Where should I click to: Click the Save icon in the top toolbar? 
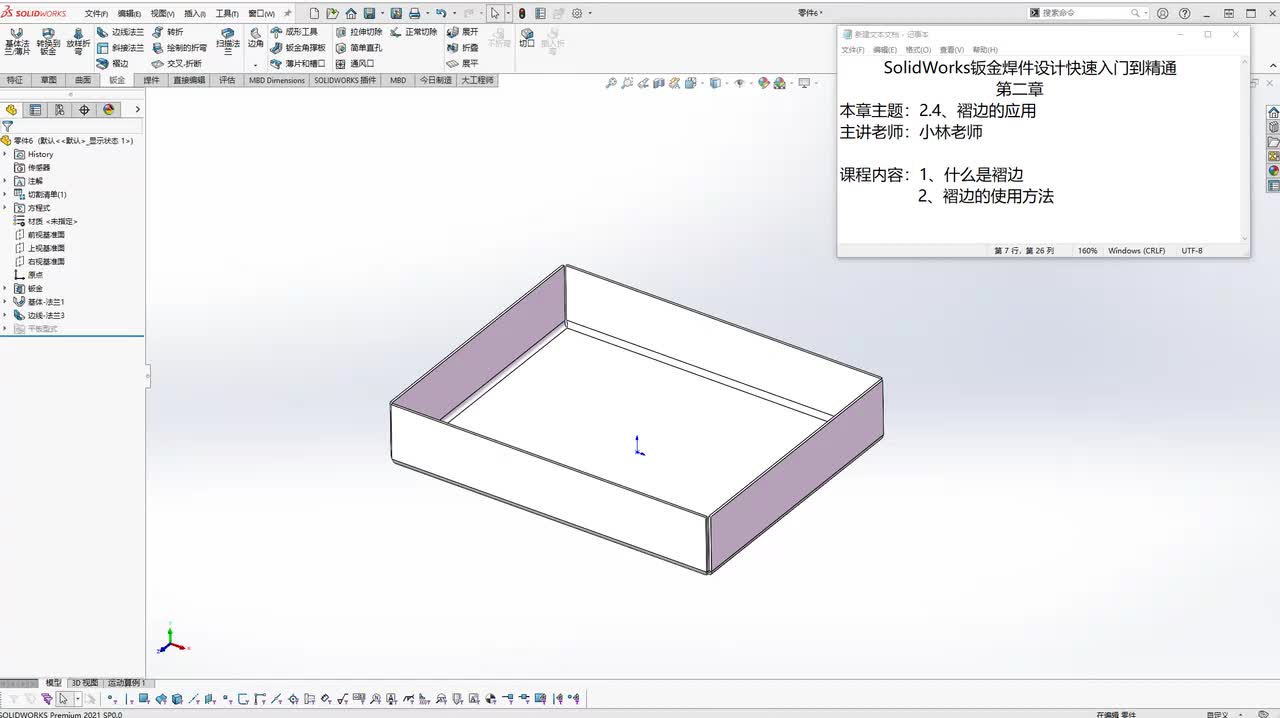[369, 14]
